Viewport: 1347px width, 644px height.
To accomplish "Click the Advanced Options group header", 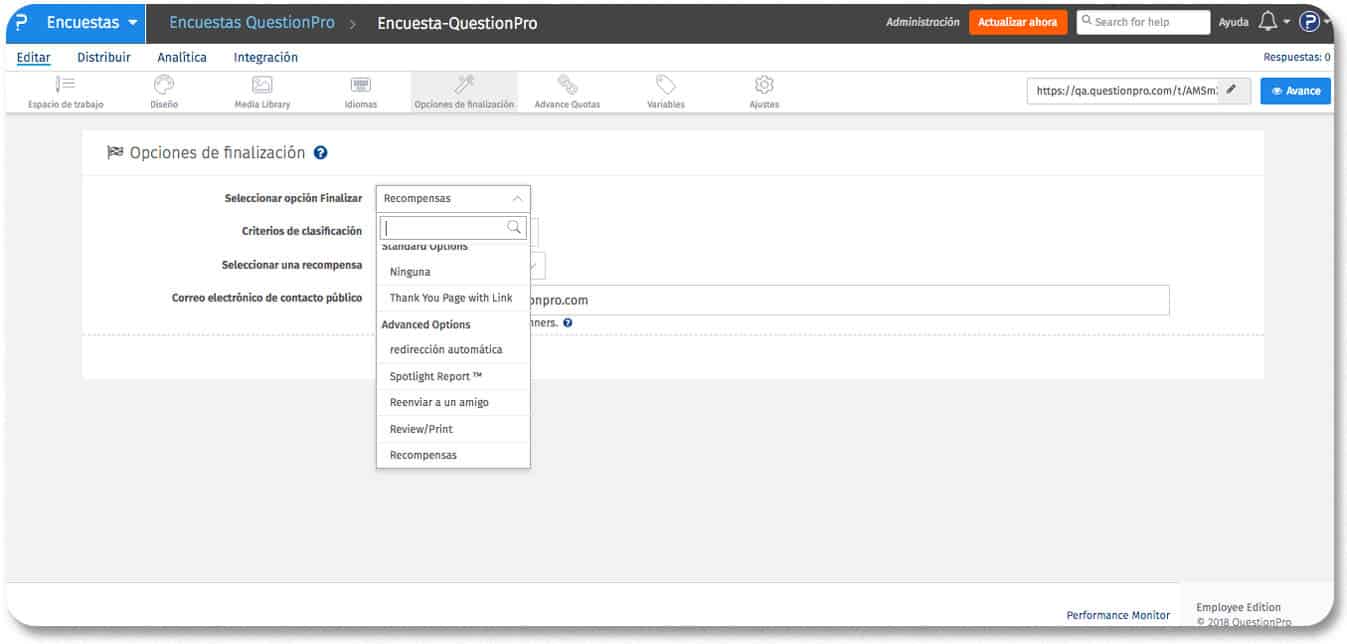I will coord(426,325).
